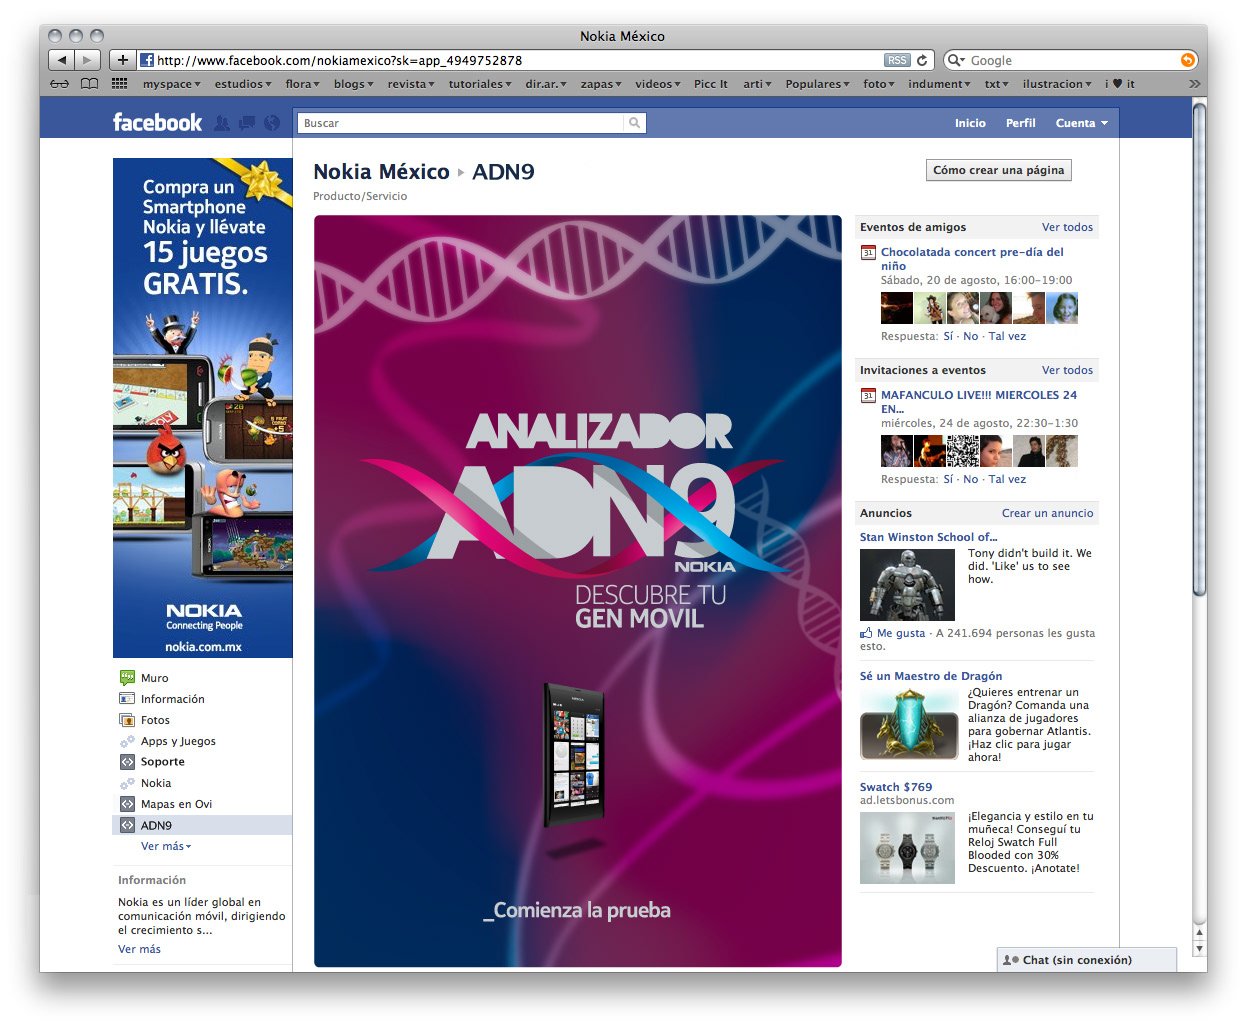Screen dimensions: 1248x1022
Task: Add bookmark using the plus button
Action: click(x=122, y=60)
